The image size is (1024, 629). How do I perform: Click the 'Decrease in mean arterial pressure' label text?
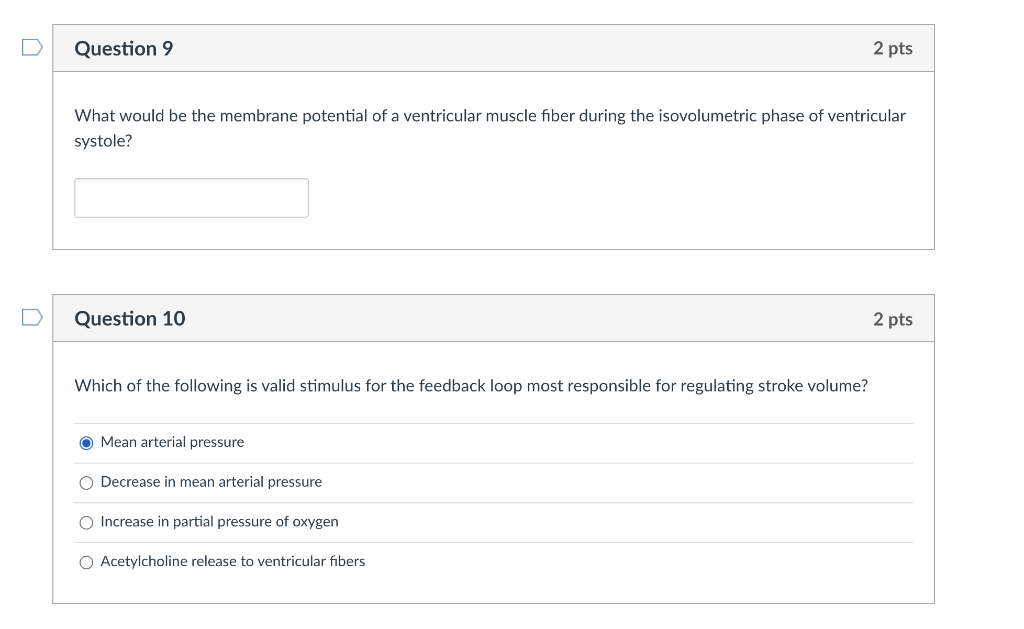click(211, 482)
